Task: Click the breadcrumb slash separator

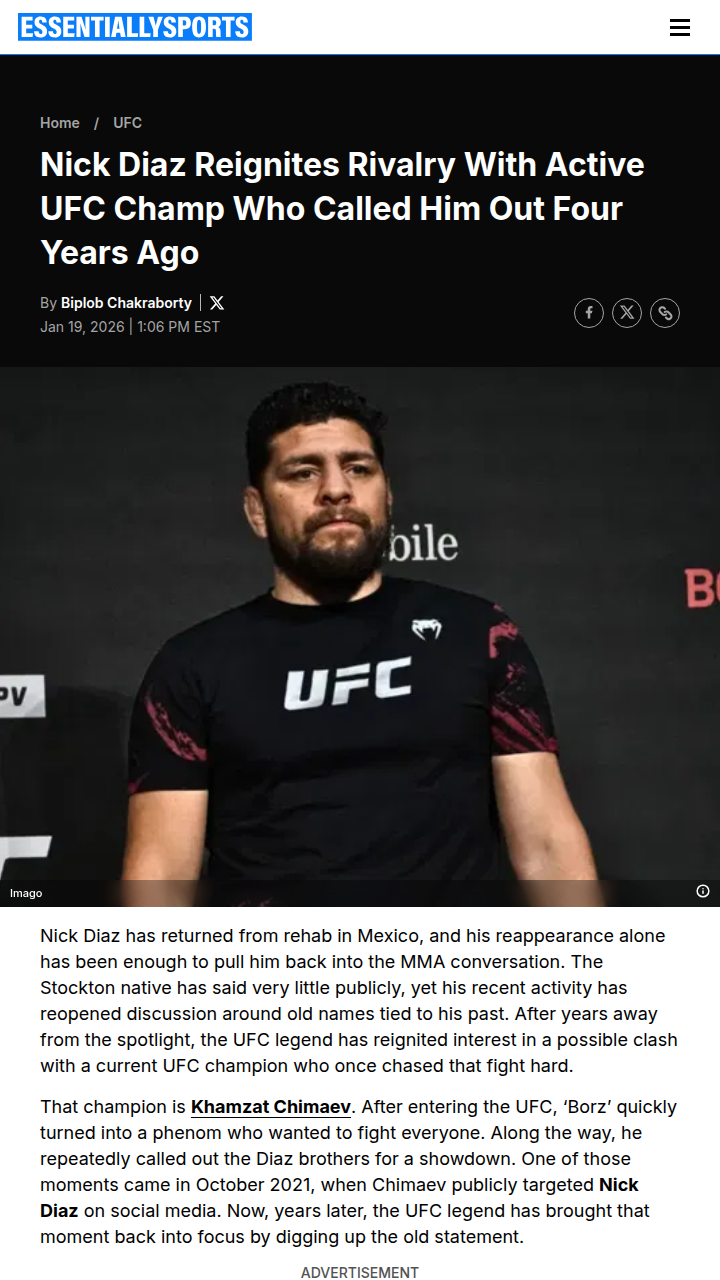Action: tap(96, 123)
